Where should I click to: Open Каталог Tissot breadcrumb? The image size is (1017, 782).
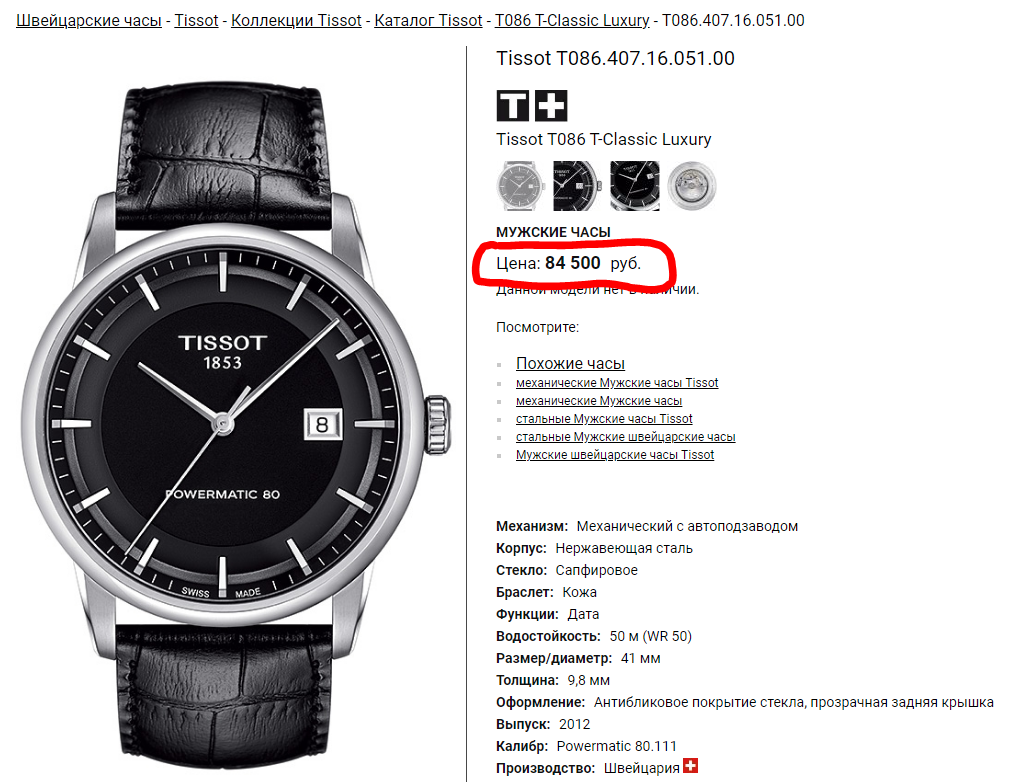(x=428, y=21)
